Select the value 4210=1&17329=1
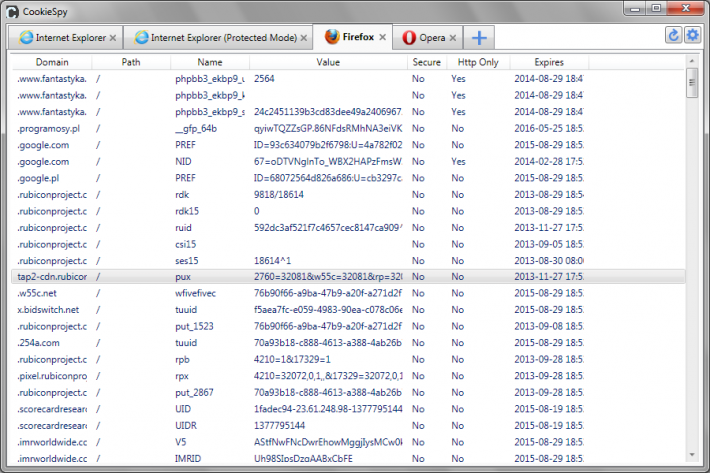 (x=292, y=359)
